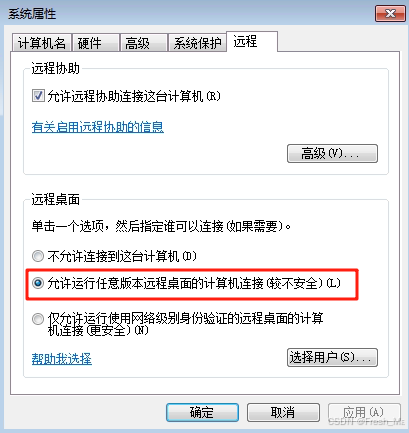409x433 pixels.
Task: Click the 选择用户(S)... button
Action: pyautogui.click(x=332, y=358)
